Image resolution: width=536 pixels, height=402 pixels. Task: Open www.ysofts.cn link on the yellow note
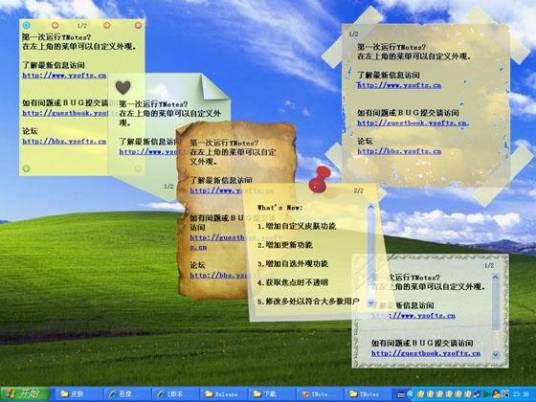click(x=65, y=75)
